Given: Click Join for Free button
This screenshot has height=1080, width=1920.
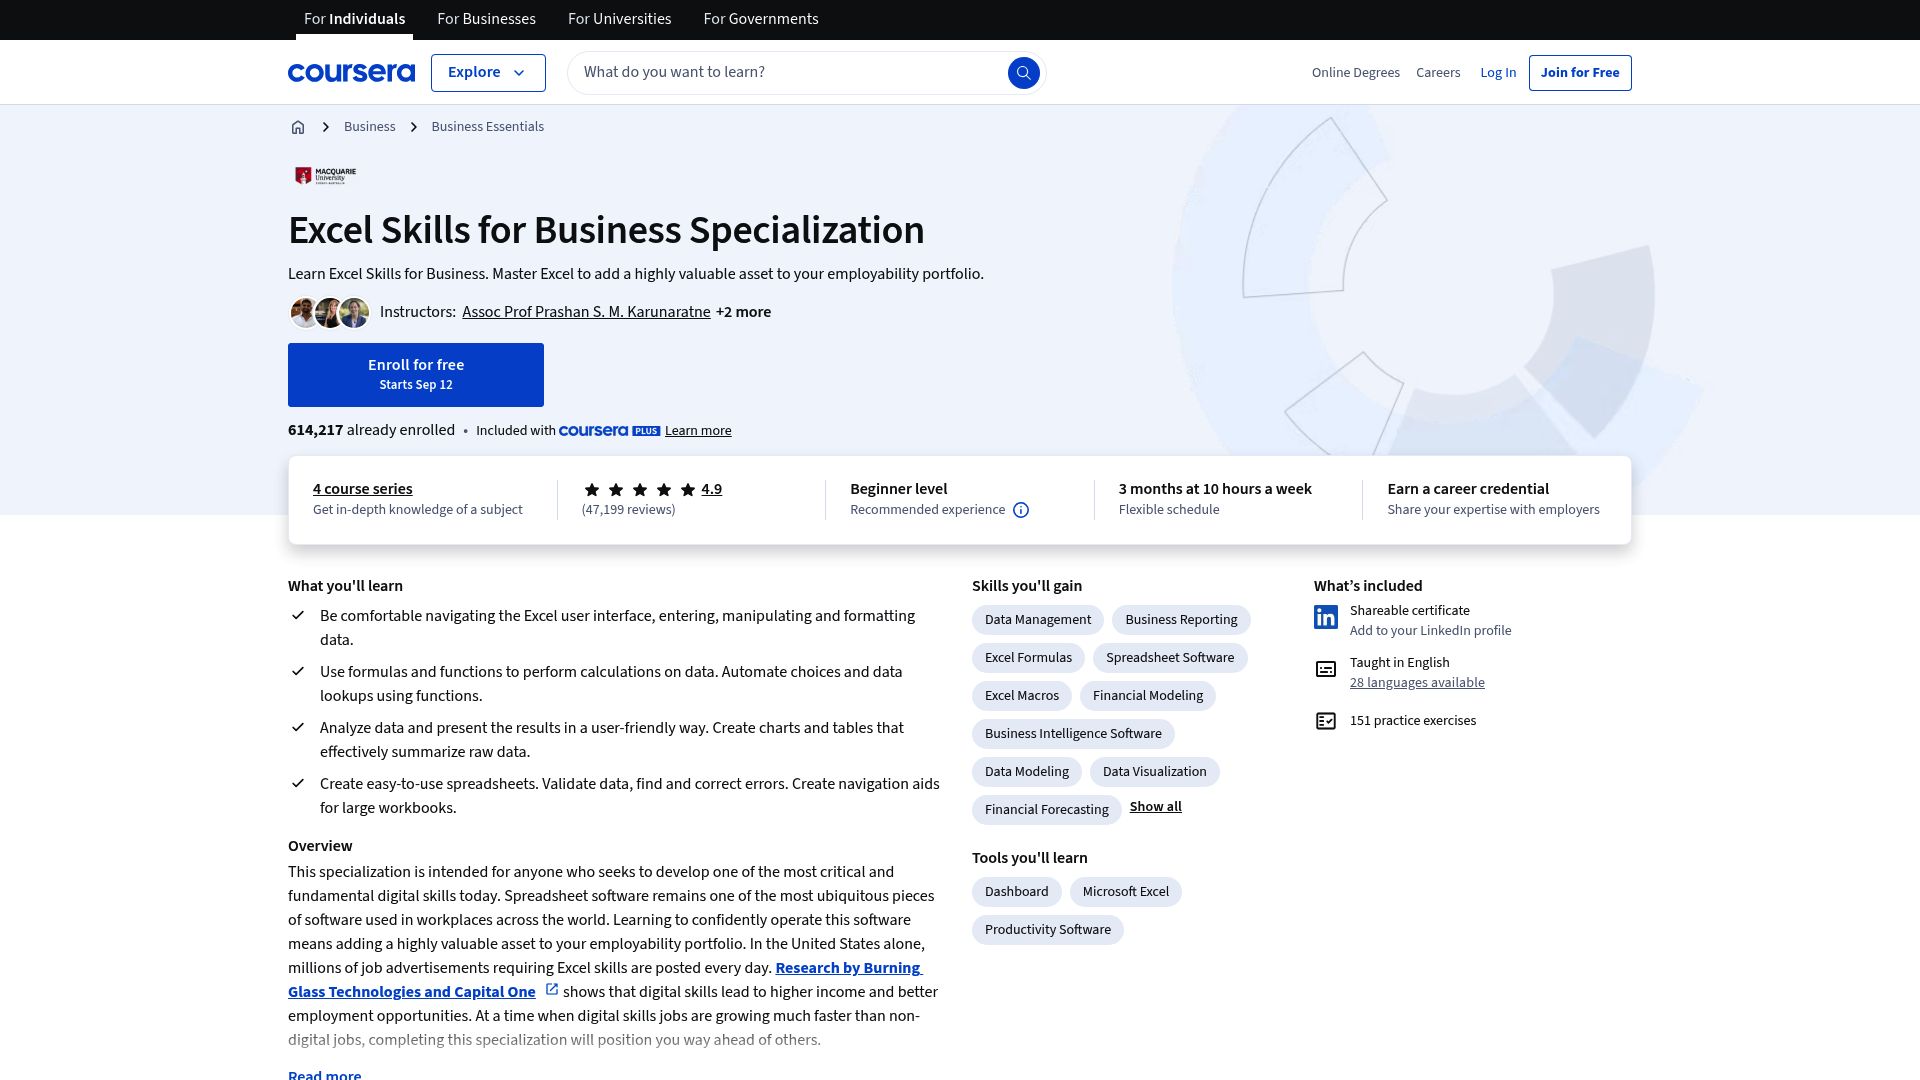Looking at the screenshot, I should pos(1579,73).
